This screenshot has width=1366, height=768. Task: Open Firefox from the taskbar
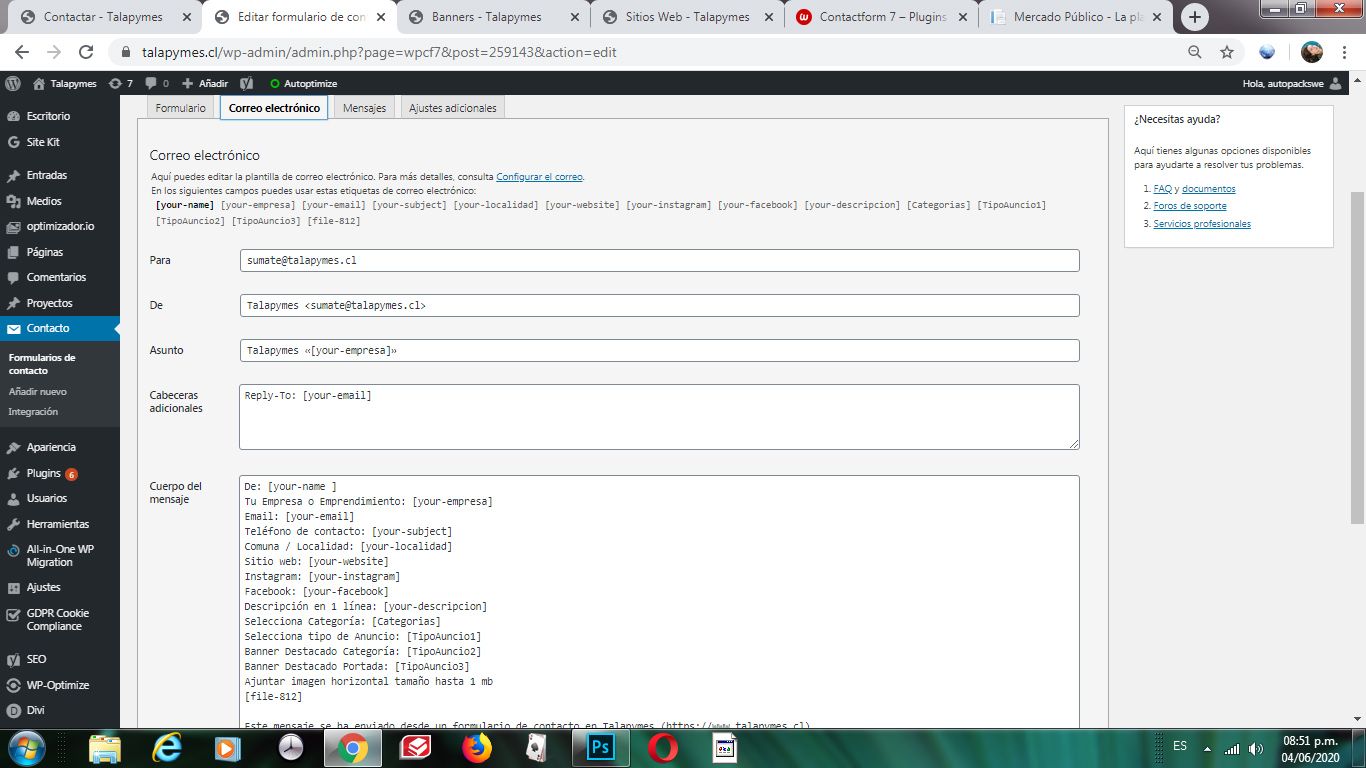click(x=477, y=748)
